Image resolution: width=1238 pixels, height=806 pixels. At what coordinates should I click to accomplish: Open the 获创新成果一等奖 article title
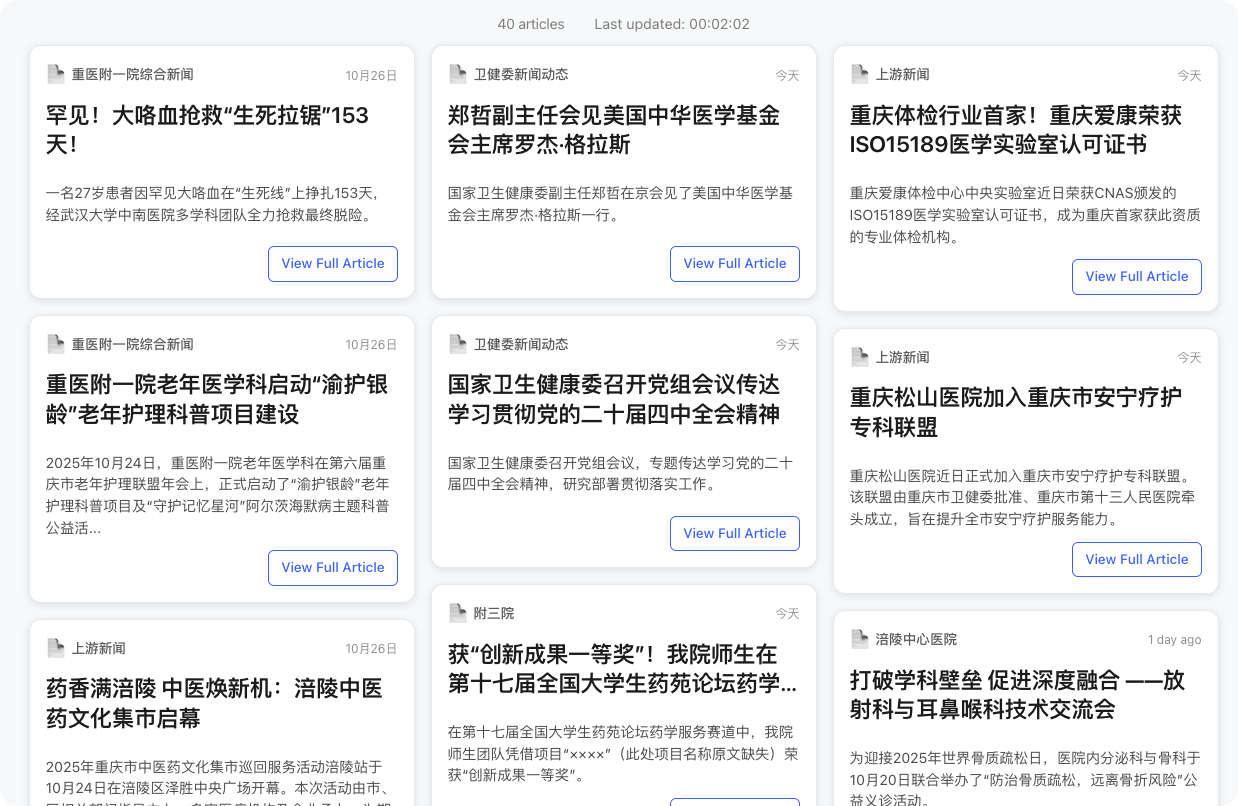coord(622,669)
